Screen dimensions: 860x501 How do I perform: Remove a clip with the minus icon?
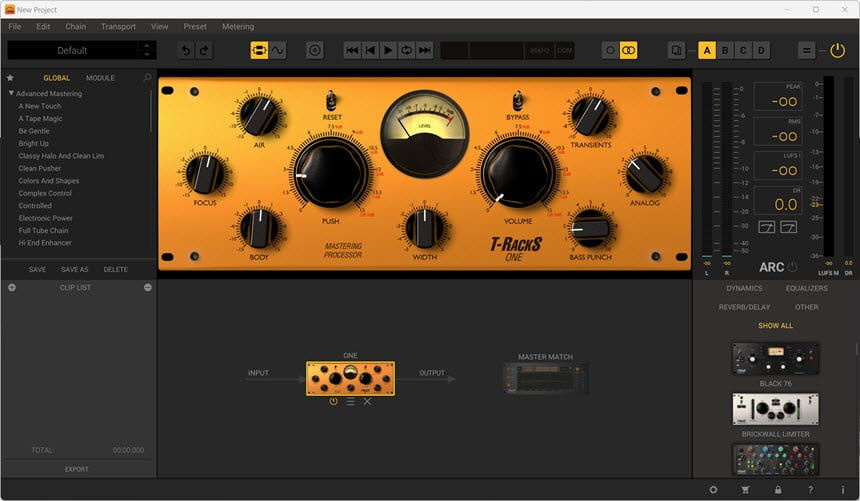(148, 288)
